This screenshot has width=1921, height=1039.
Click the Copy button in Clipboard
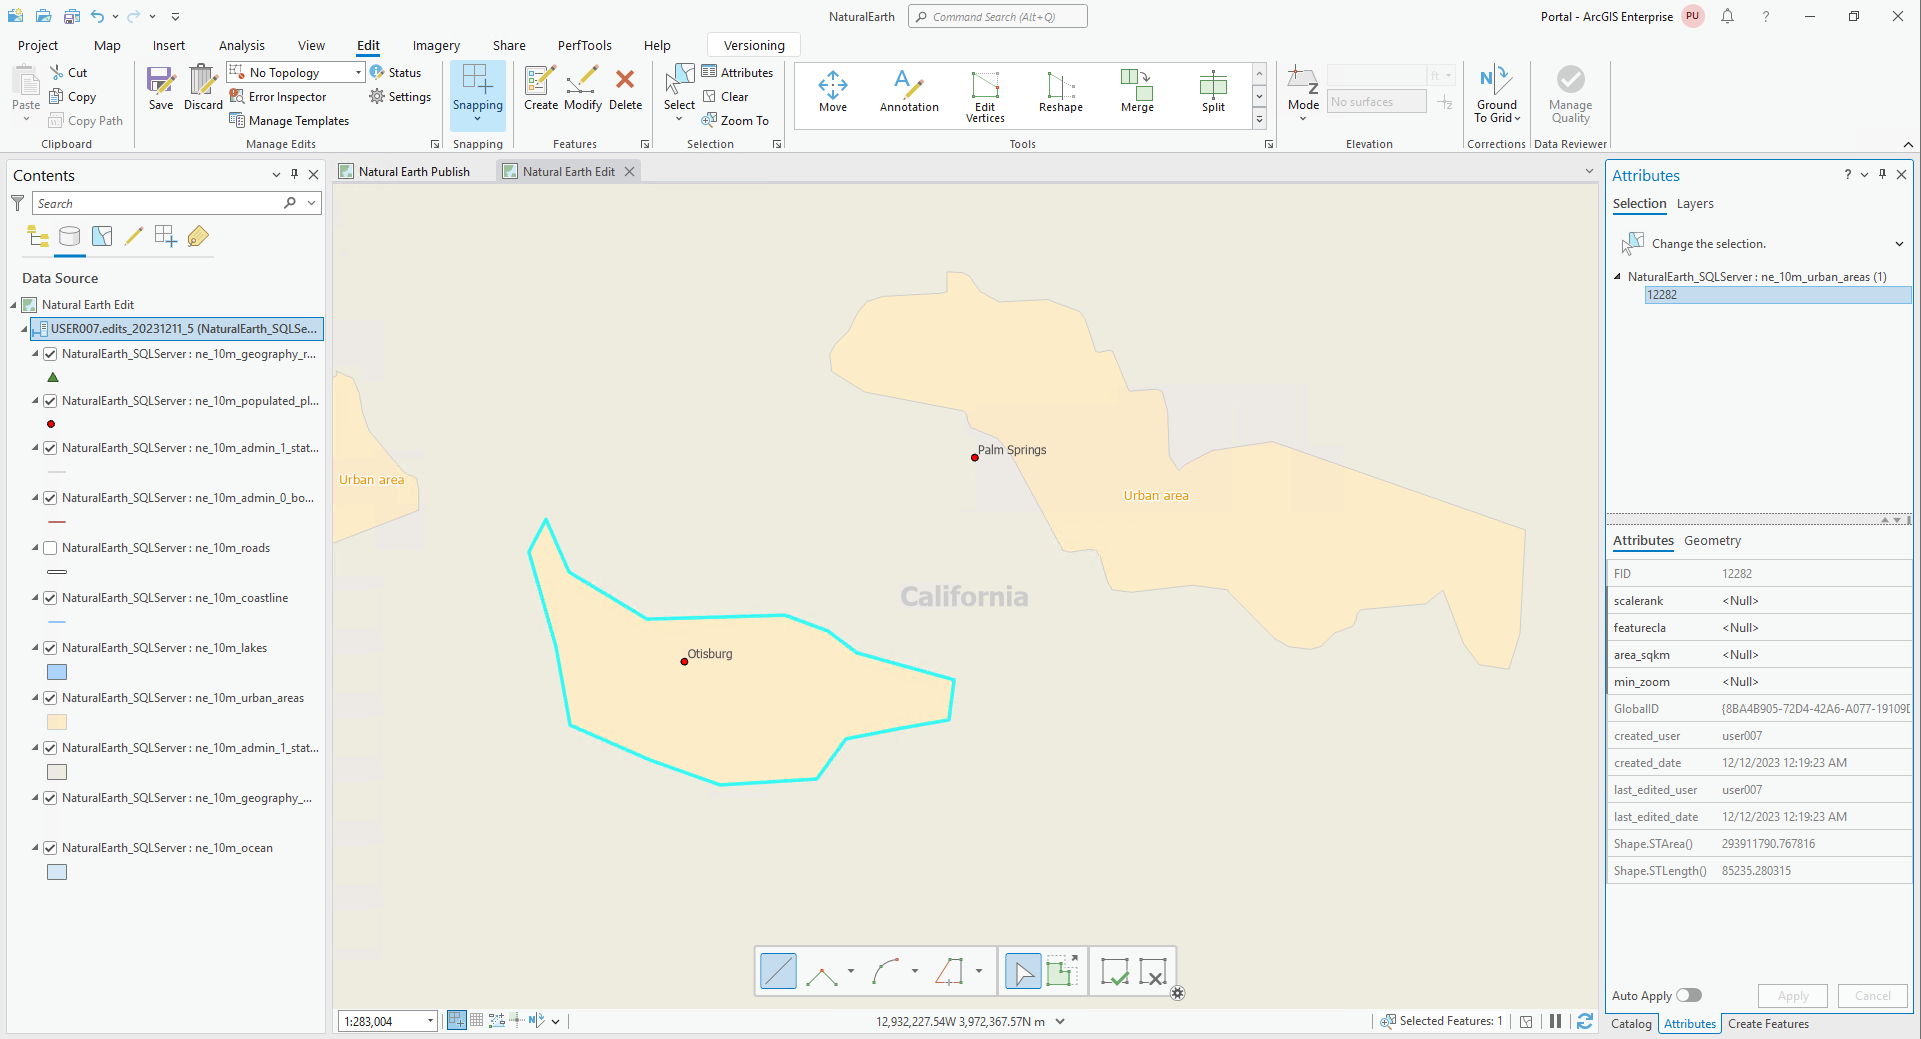point(73,97)
